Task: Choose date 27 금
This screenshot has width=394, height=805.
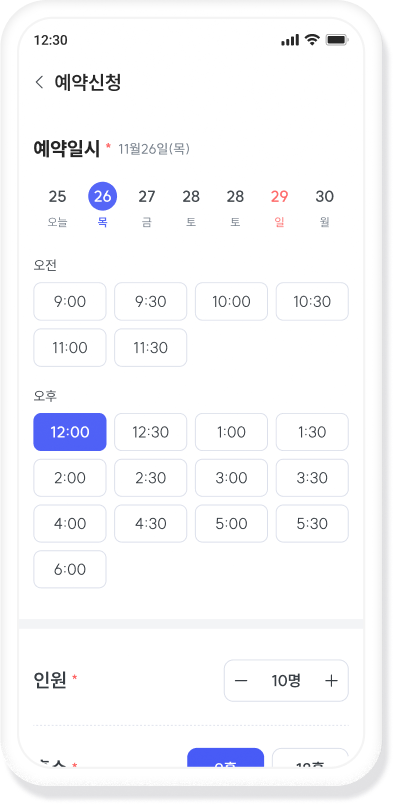Action: click(147, 206)
